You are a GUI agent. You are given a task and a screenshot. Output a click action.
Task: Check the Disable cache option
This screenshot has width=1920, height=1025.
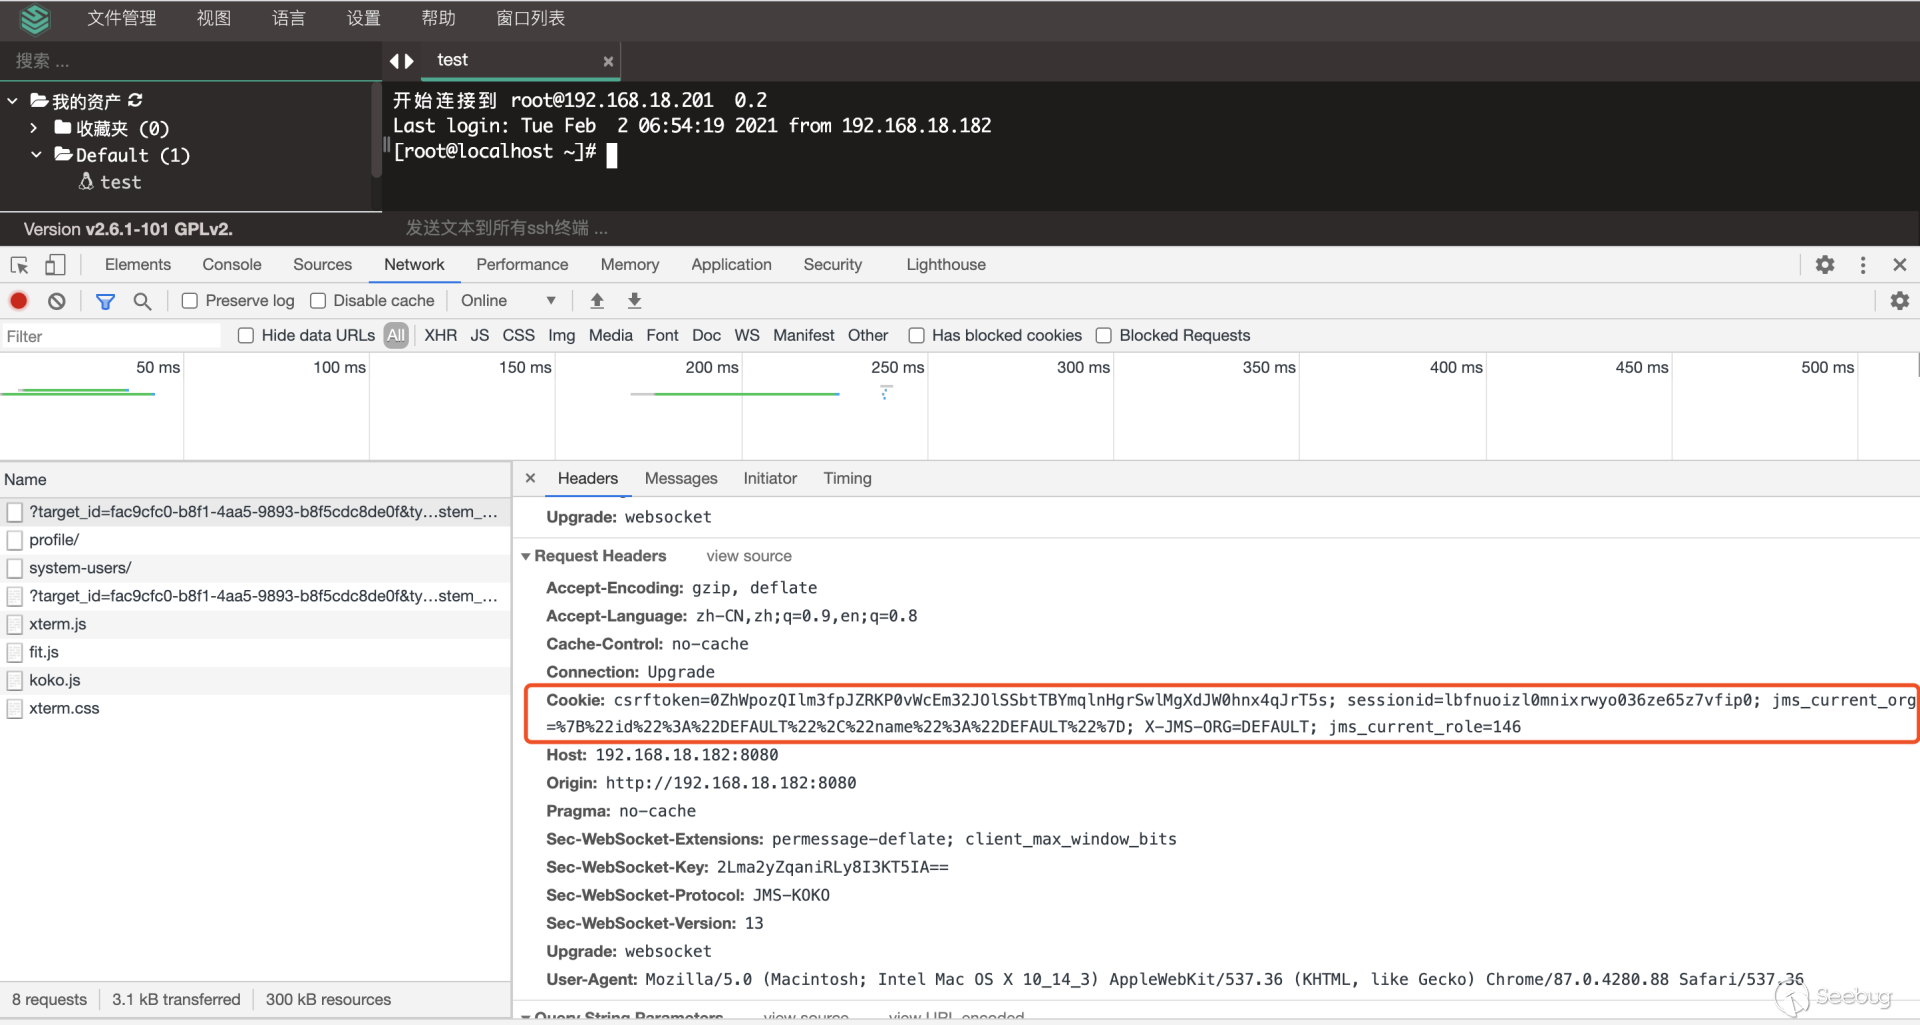[x=318, y=301]
